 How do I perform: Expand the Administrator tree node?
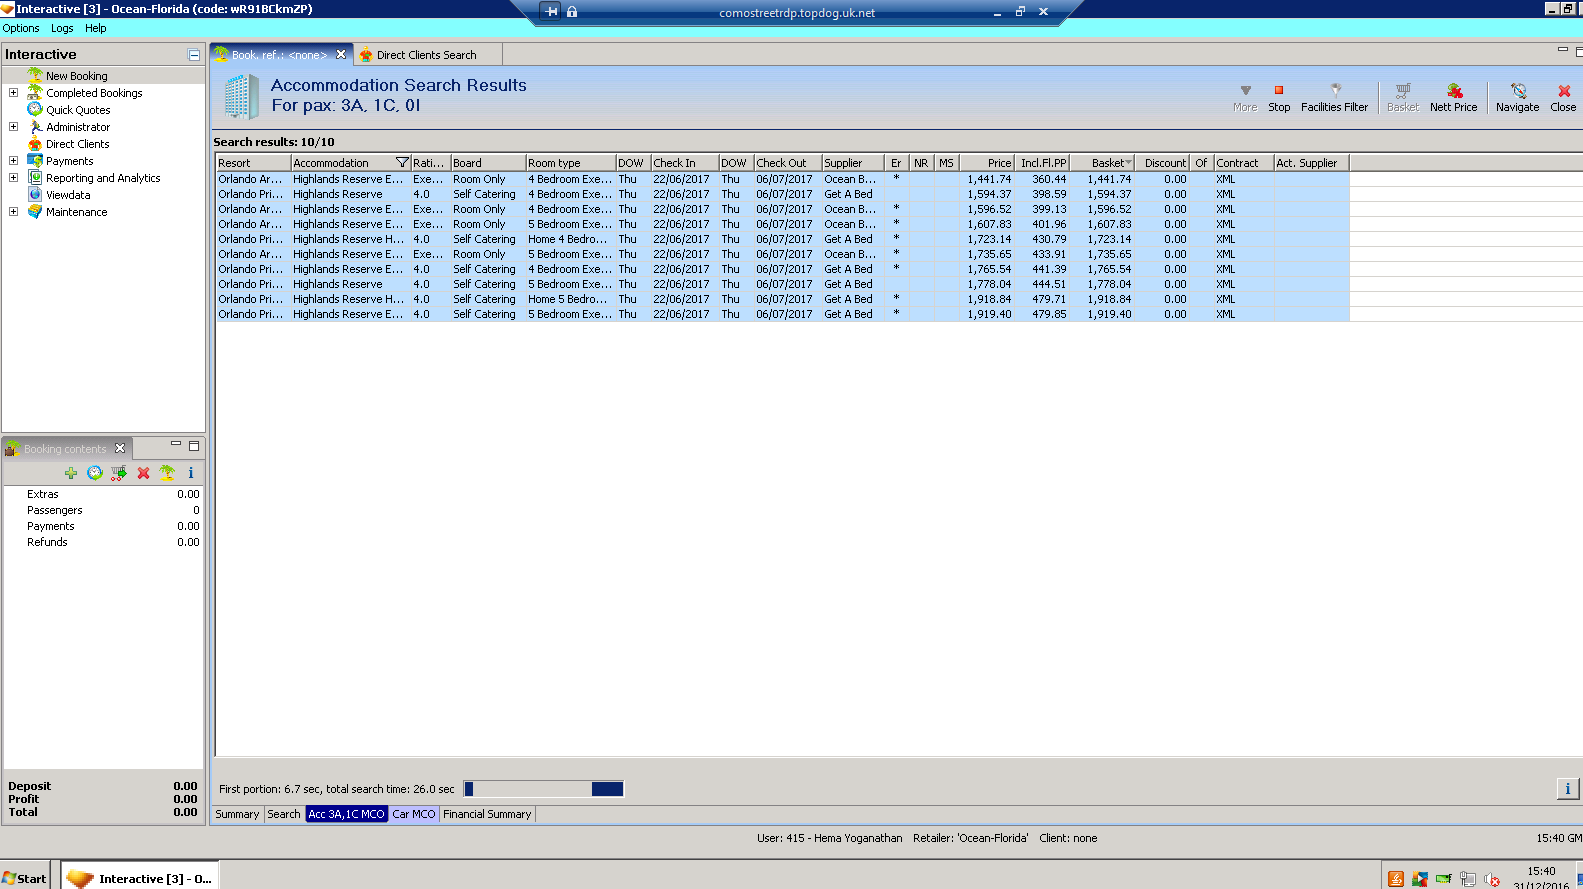pos(13,126)
